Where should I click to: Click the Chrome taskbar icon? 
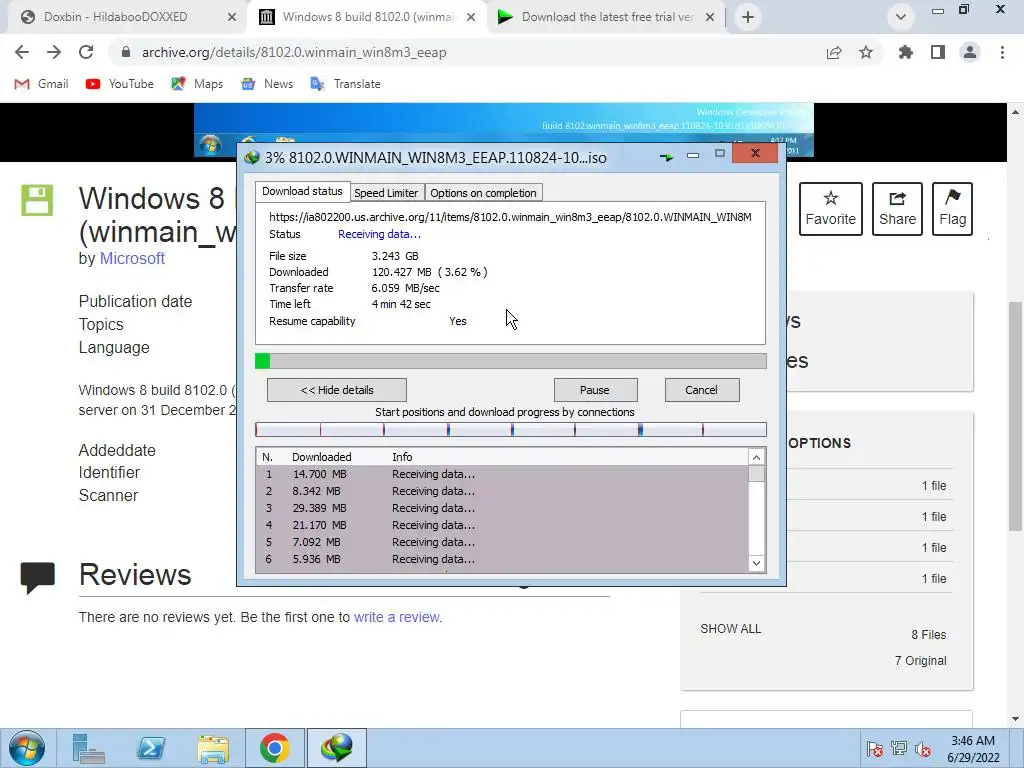tap(275, 748)
